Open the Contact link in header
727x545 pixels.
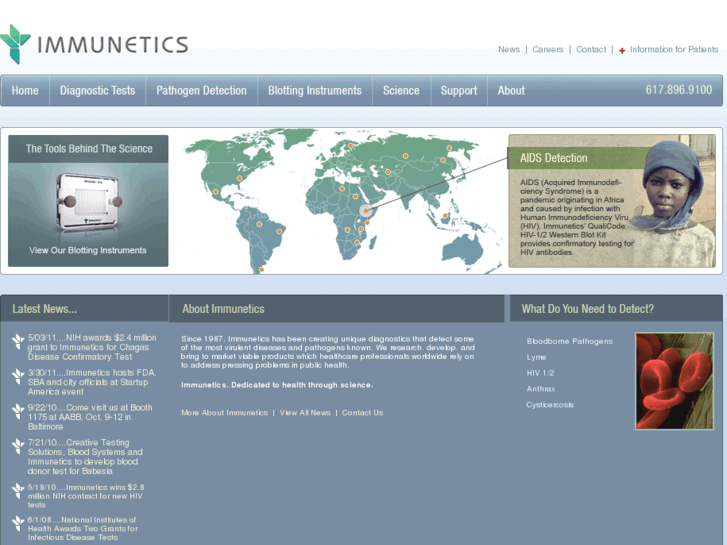[x=591, y=50]
